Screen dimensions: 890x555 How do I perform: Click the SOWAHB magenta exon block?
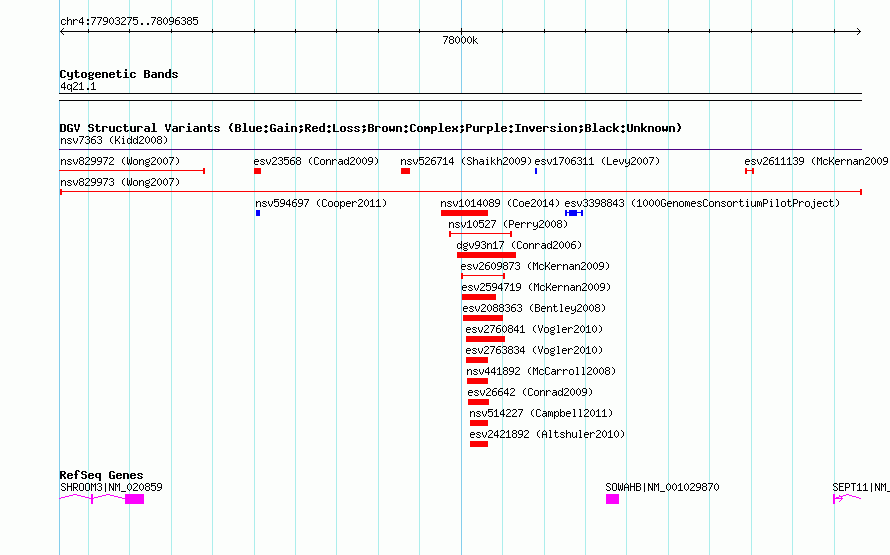(612, 499)
